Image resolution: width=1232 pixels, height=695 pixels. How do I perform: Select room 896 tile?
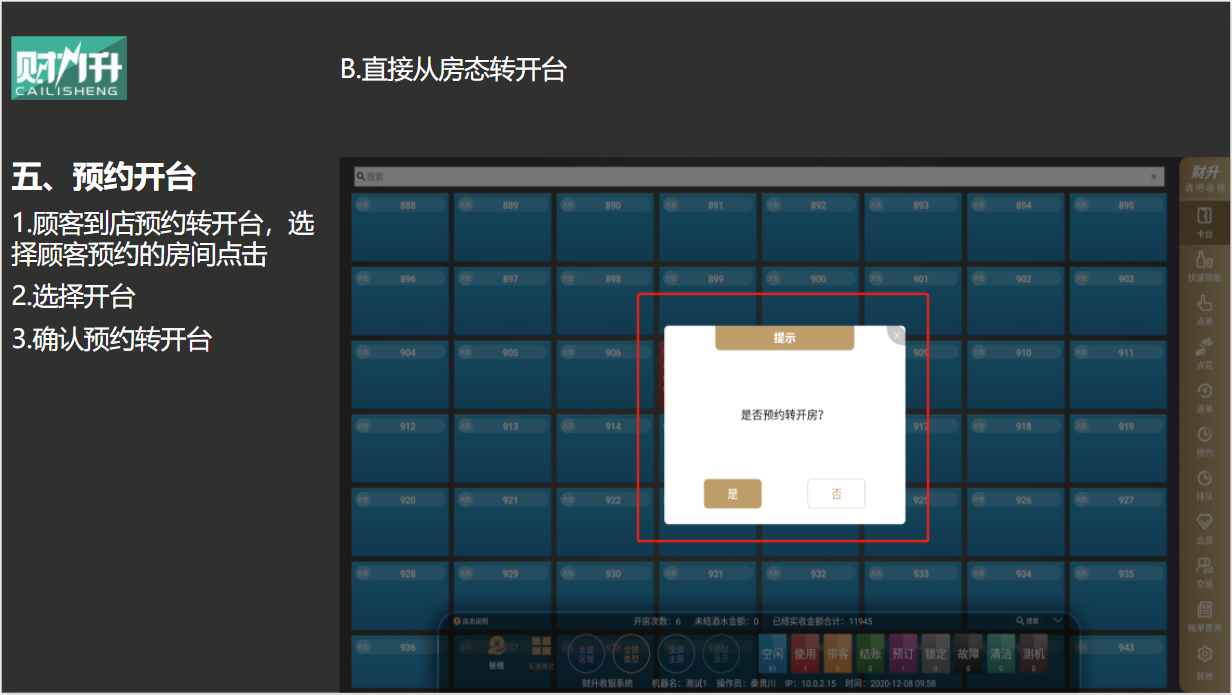[401, 301]
